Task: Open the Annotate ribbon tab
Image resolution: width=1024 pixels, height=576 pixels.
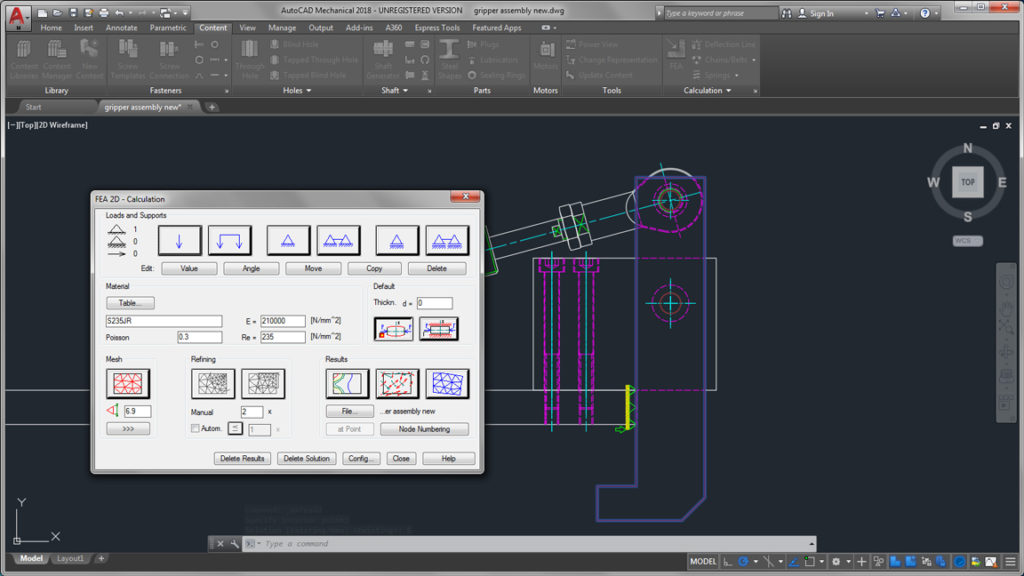Action: (122, 28)
